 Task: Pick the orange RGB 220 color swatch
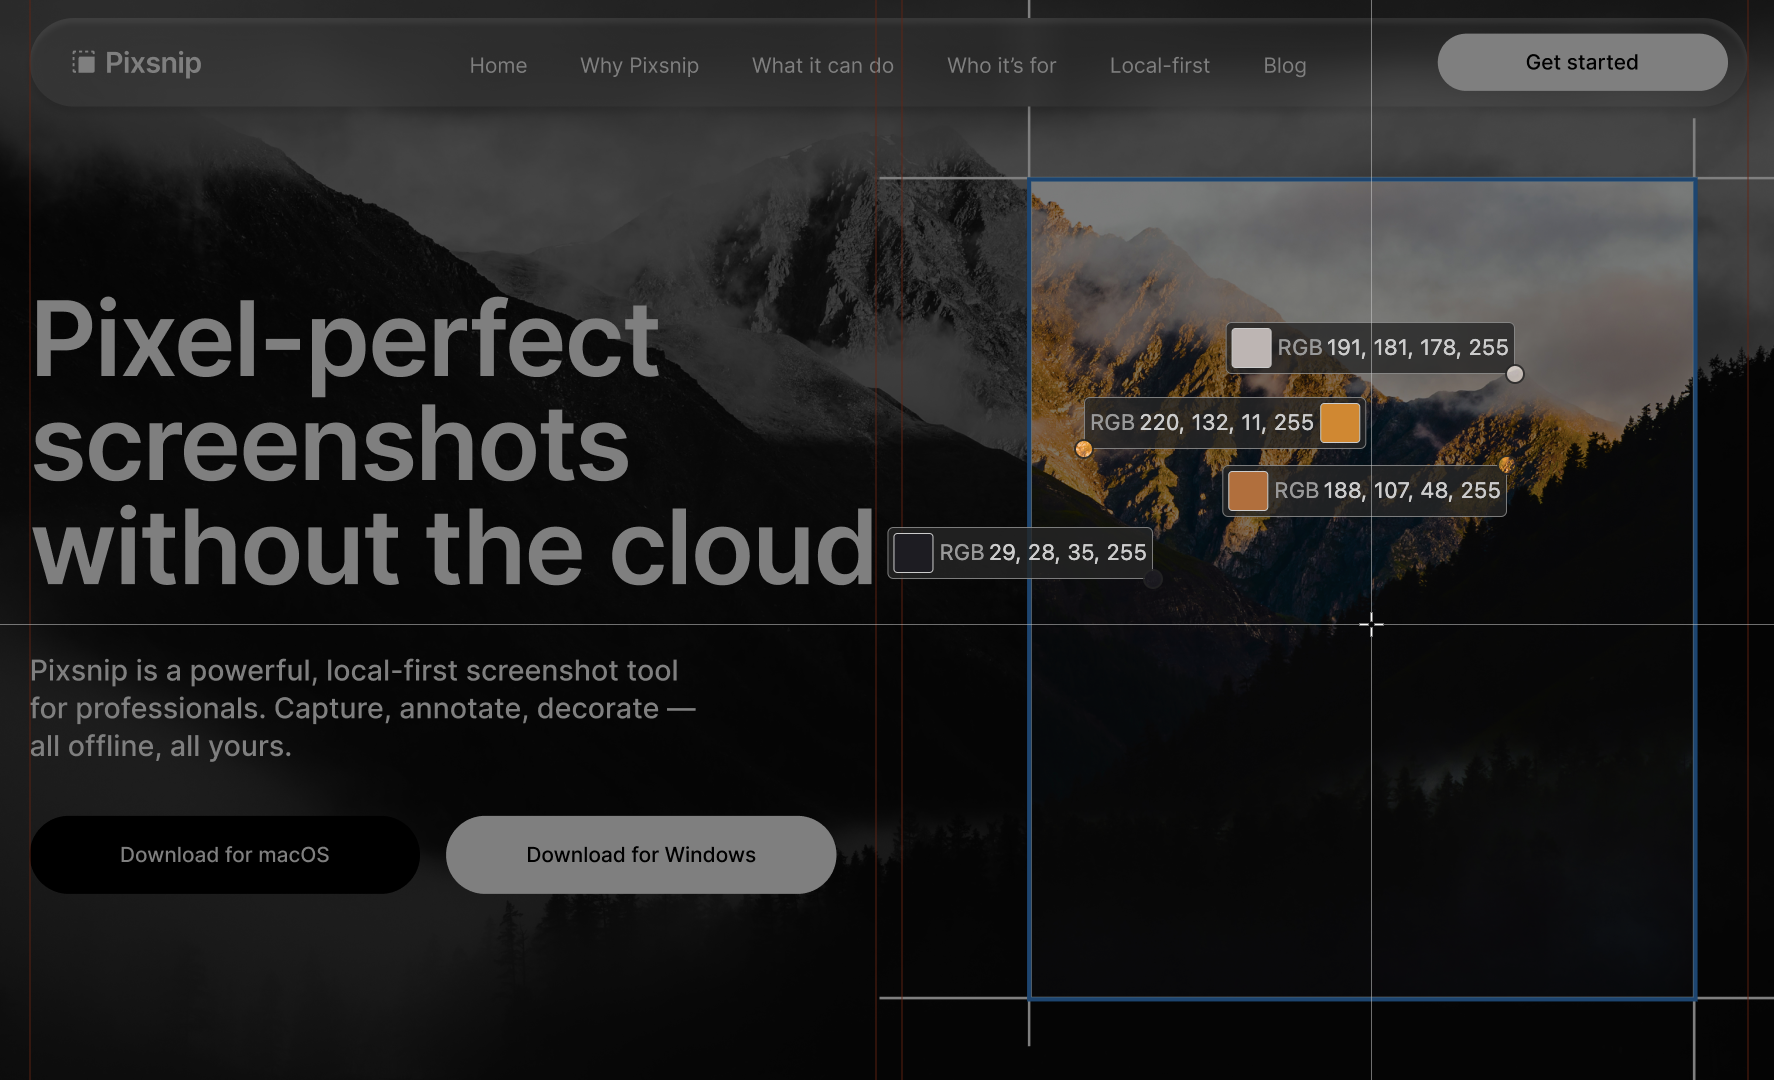[1340, 423]
